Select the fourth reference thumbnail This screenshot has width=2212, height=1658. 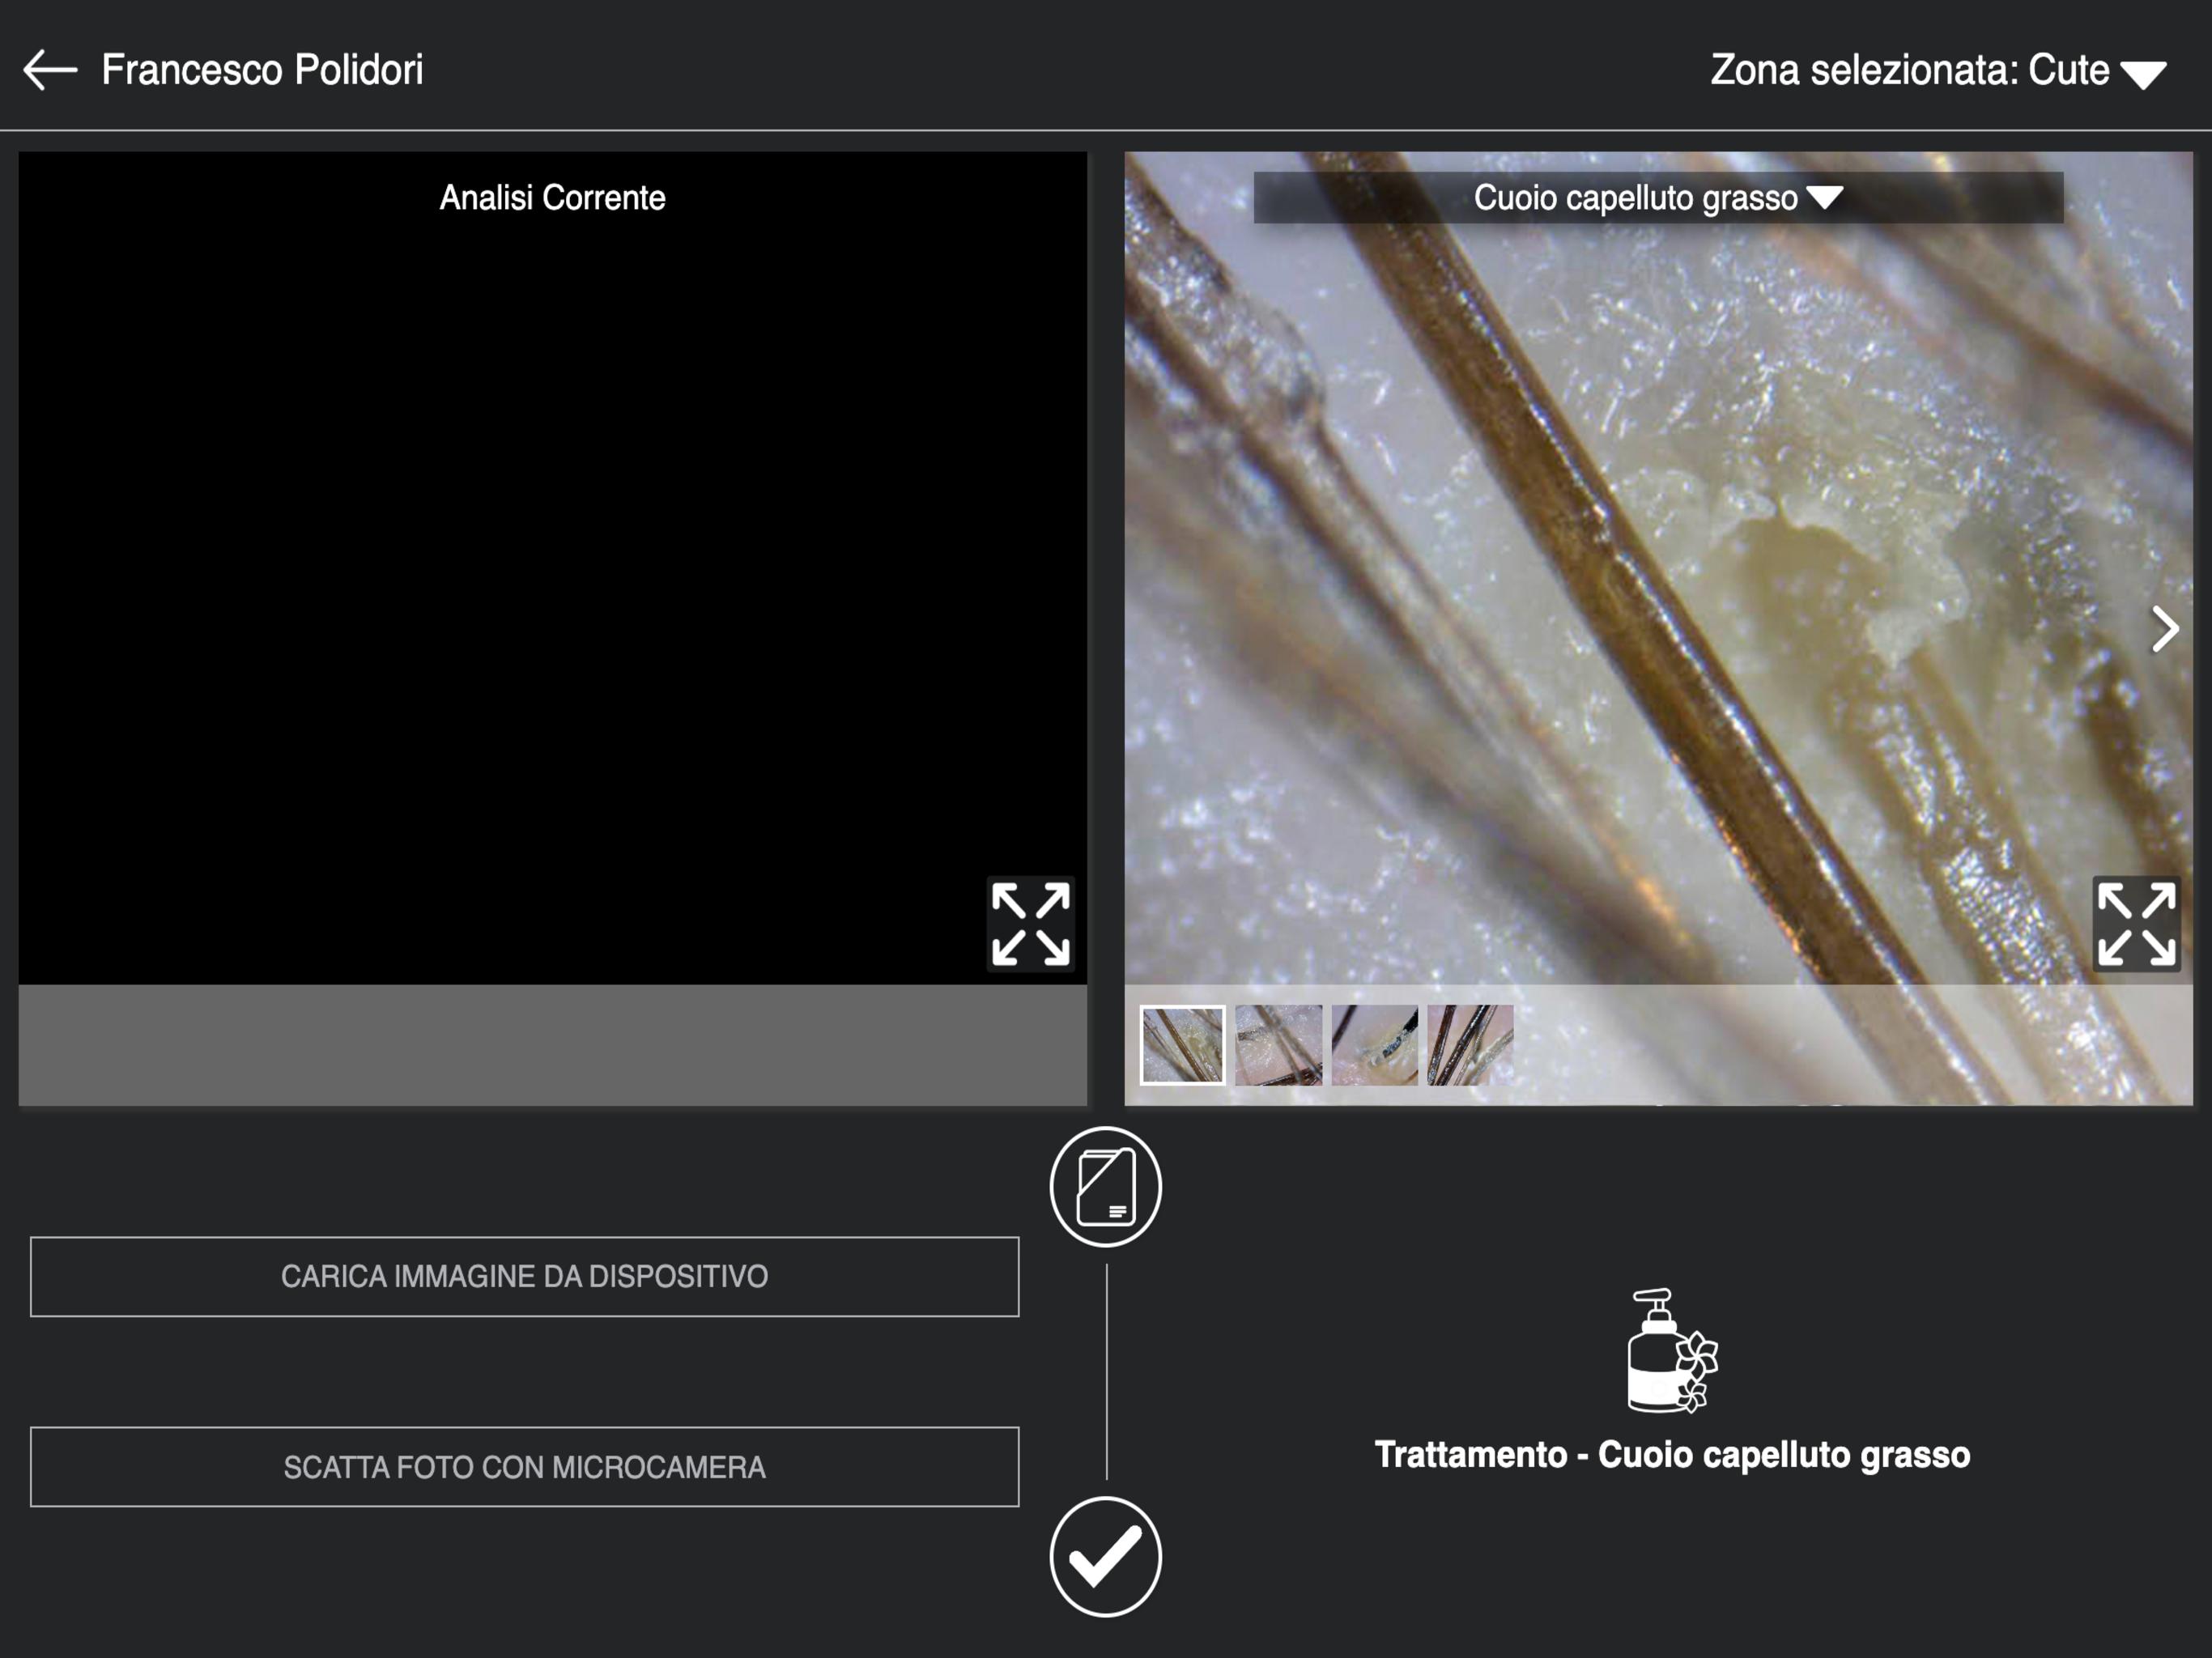tap(1470, 1045)
